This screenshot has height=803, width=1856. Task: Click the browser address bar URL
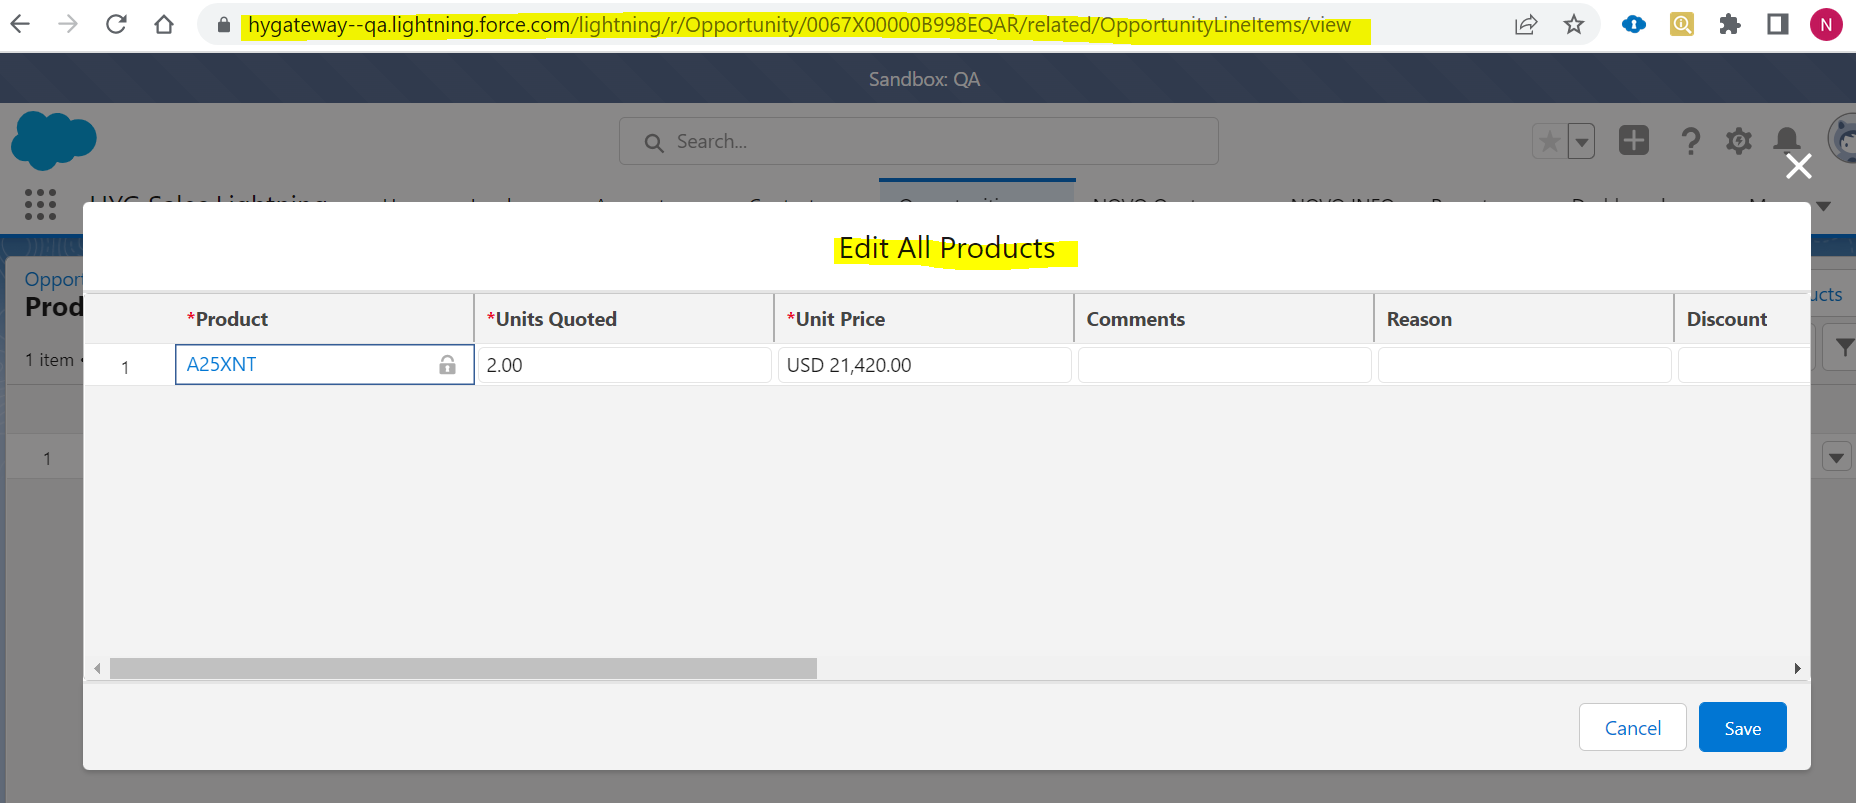coord(799,25)
